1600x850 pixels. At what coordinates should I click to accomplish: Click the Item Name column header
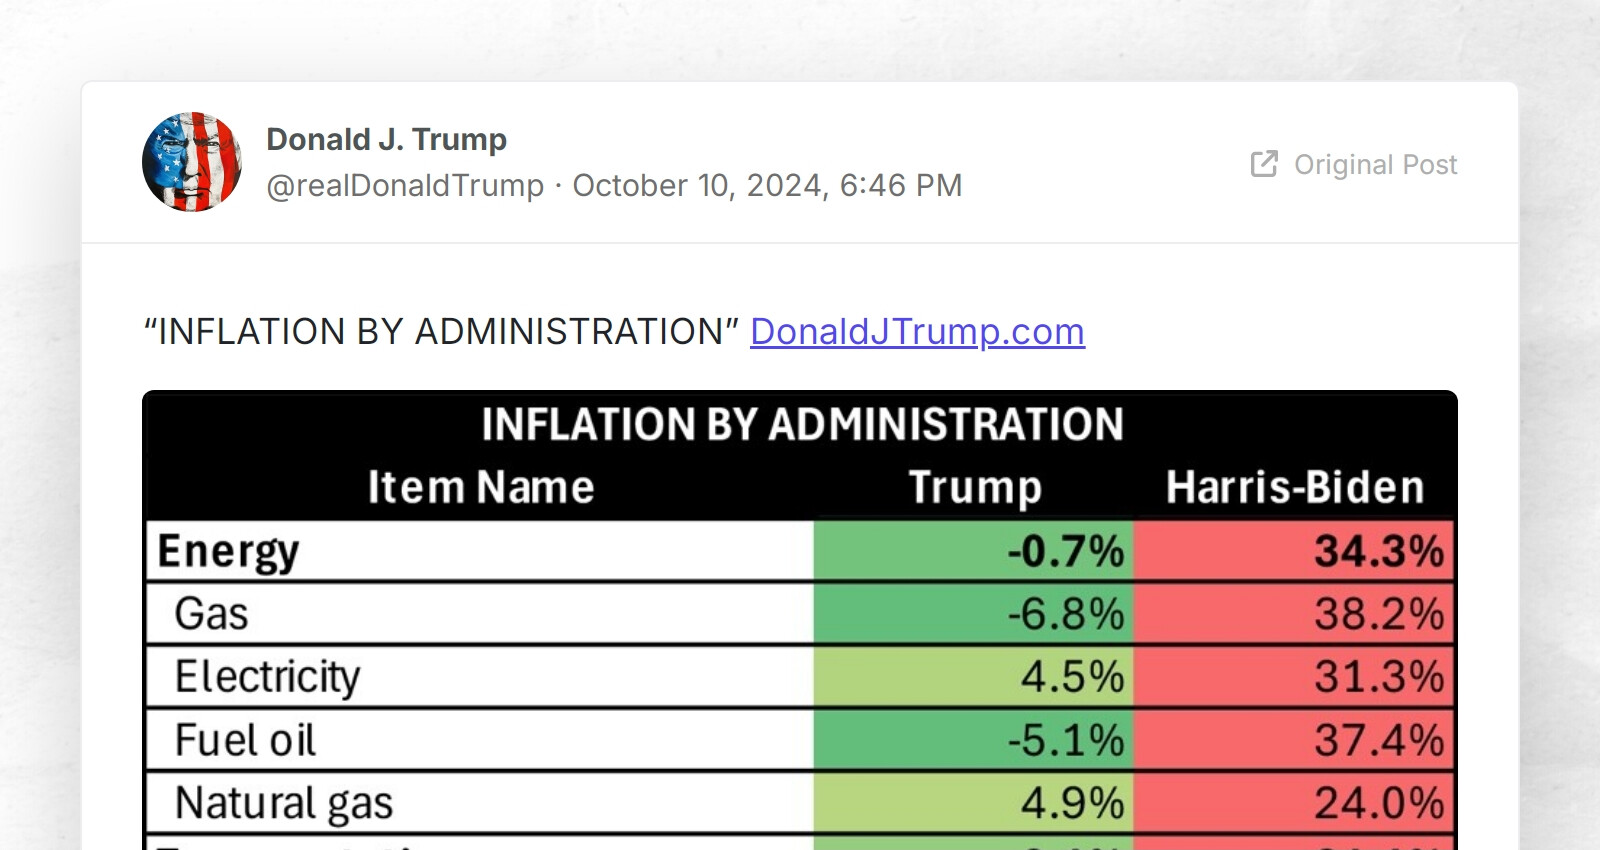(x=480, y=487)
